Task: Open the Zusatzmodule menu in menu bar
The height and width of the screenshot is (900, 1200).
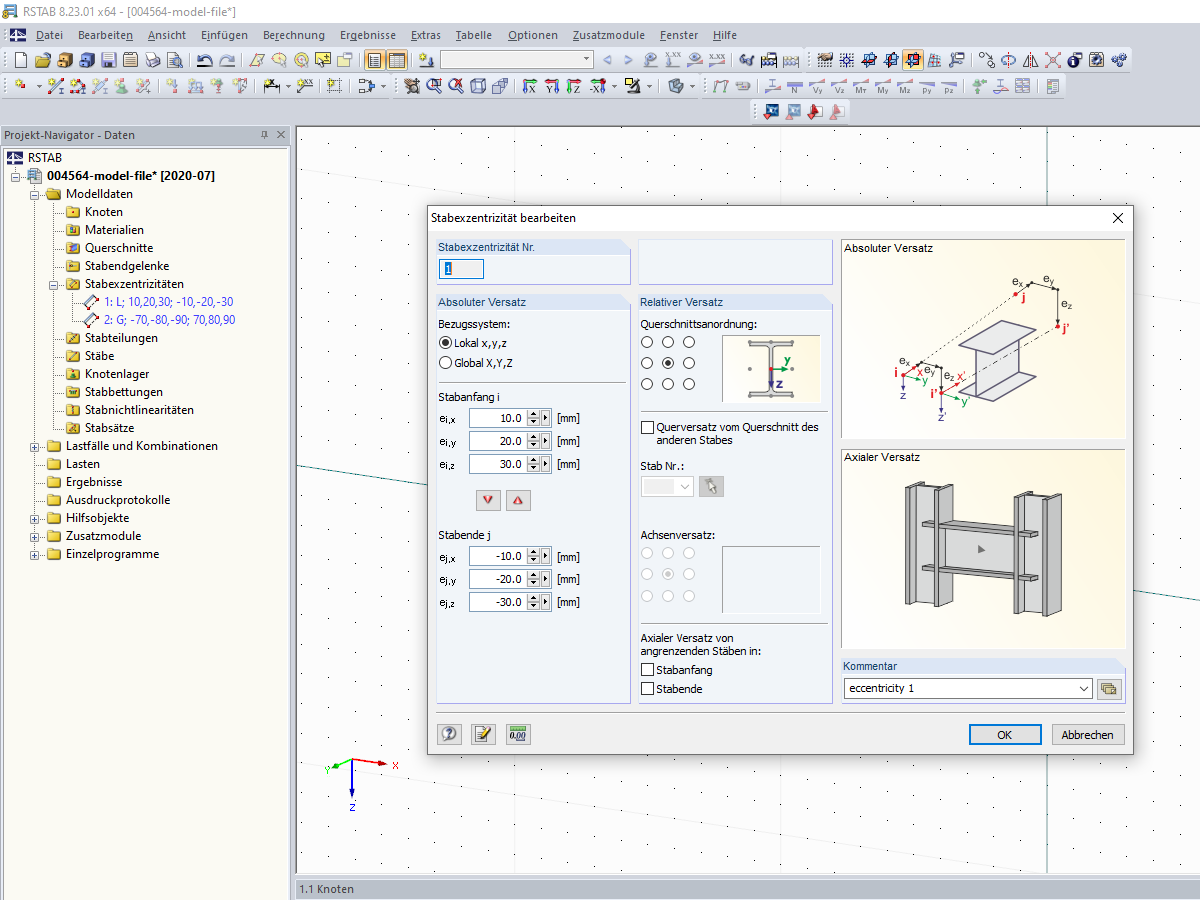Action: click(608, 35)
